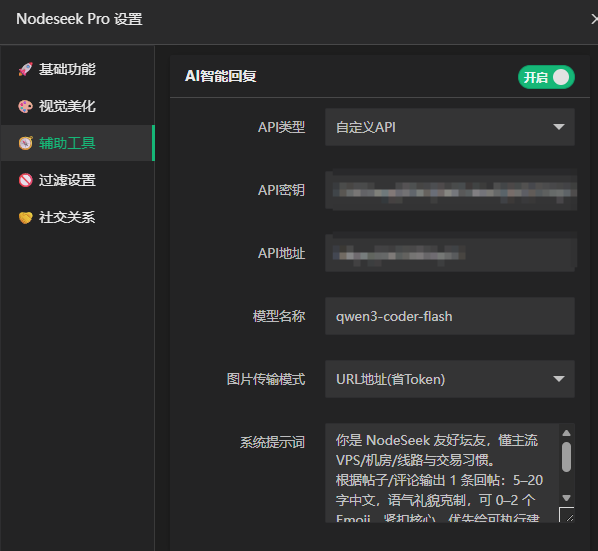Click the compass icon for 辅助工具

click(x=26, y=143)
